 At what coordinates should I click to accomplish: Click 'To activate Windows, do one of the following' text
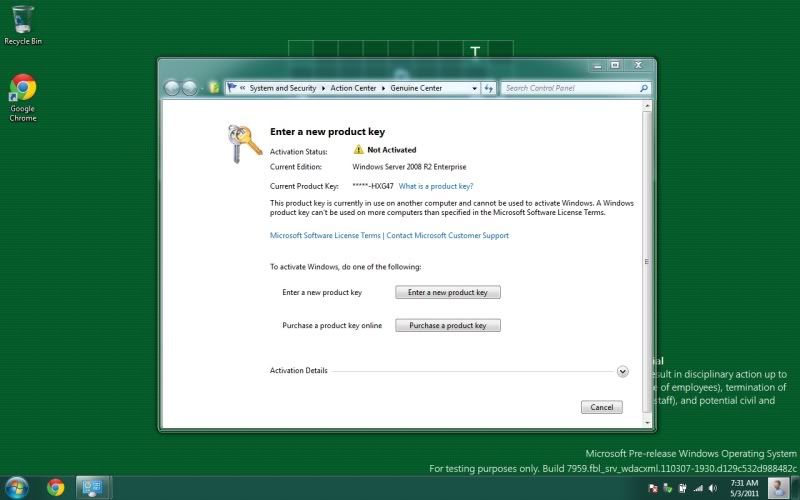tap(345, 267)
